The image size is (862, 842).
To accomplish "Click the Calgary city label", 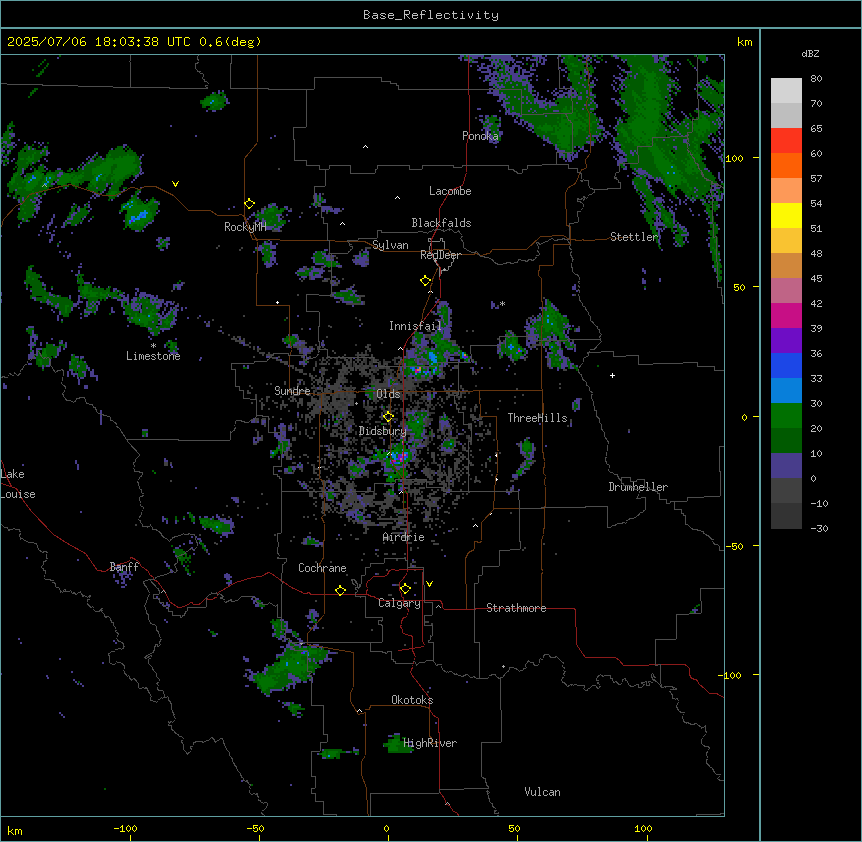I will point(399,603).
